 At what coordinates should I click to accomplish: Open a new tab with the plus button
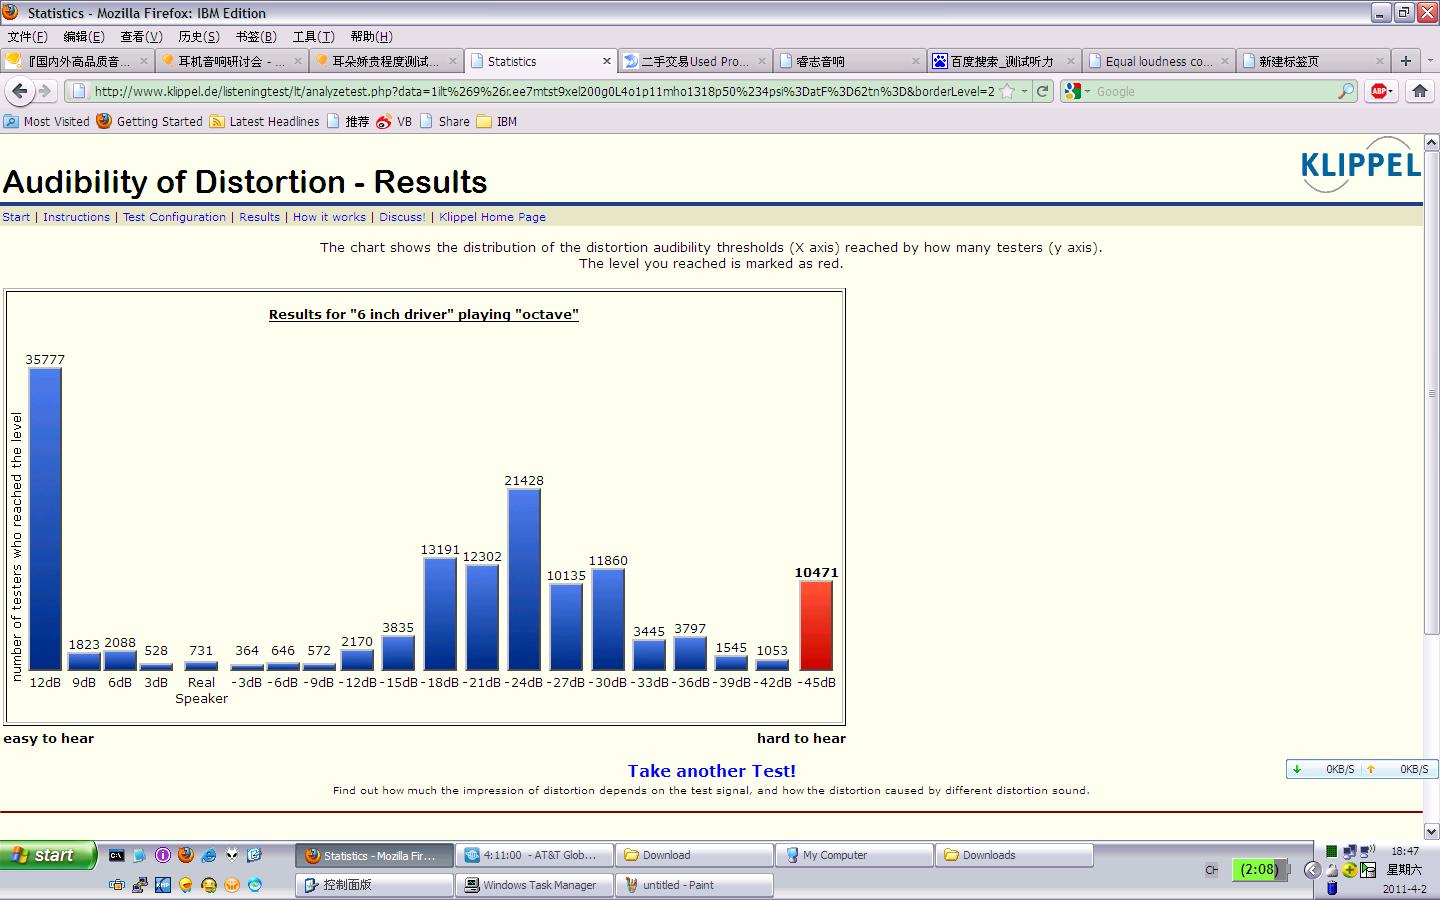point(1406,61)
